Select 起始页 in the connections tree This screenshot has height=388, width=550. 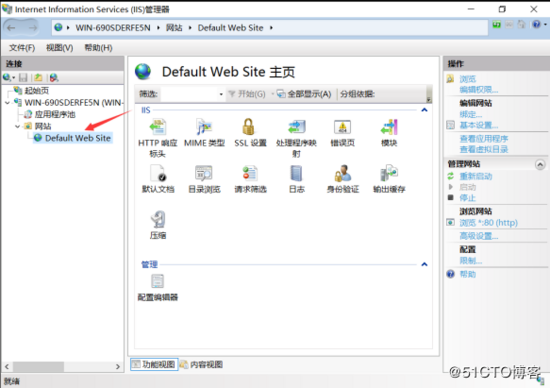(x=36, y=91)
